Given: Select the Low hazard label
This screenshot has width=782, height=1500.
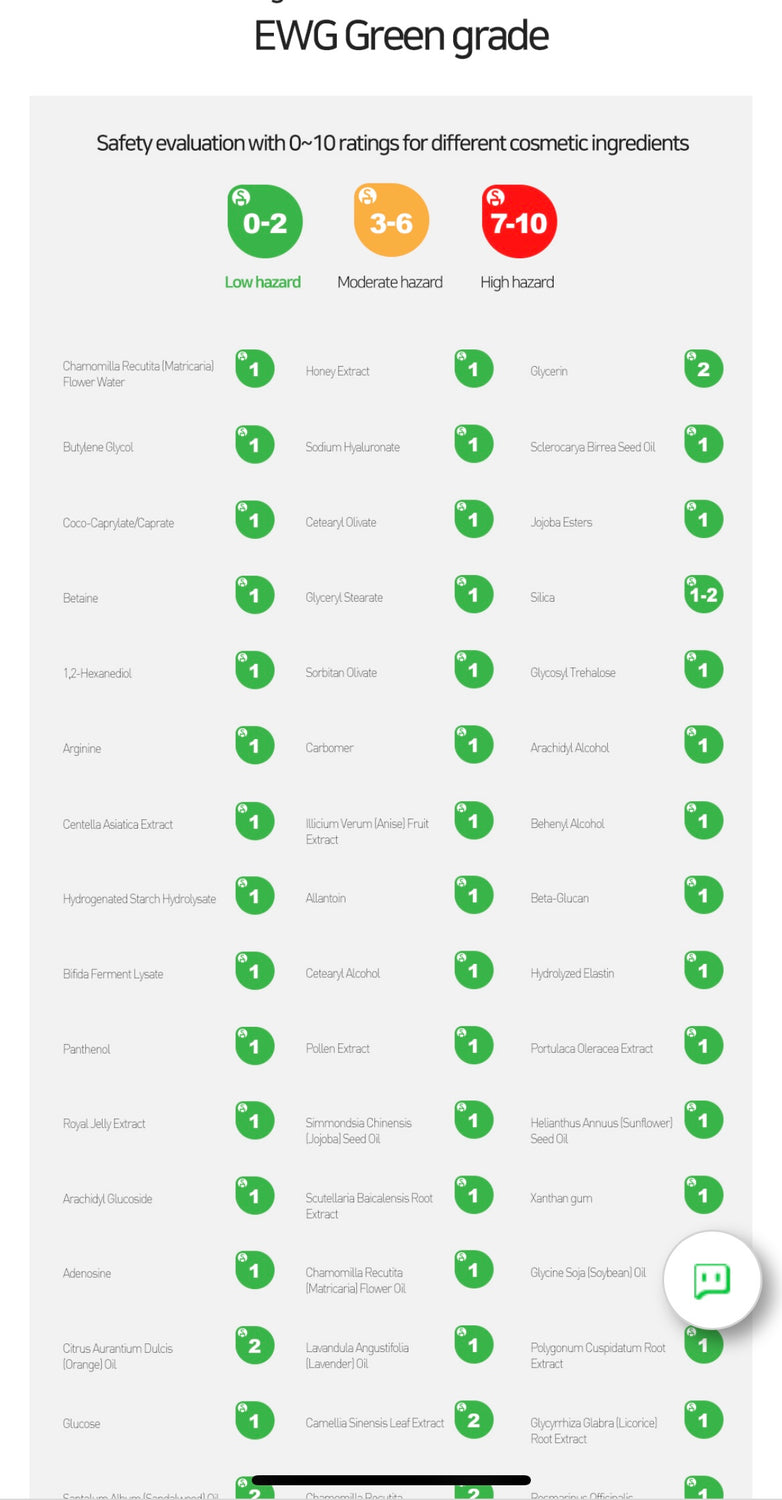Looking at the screenshot, I should (262, 282).
